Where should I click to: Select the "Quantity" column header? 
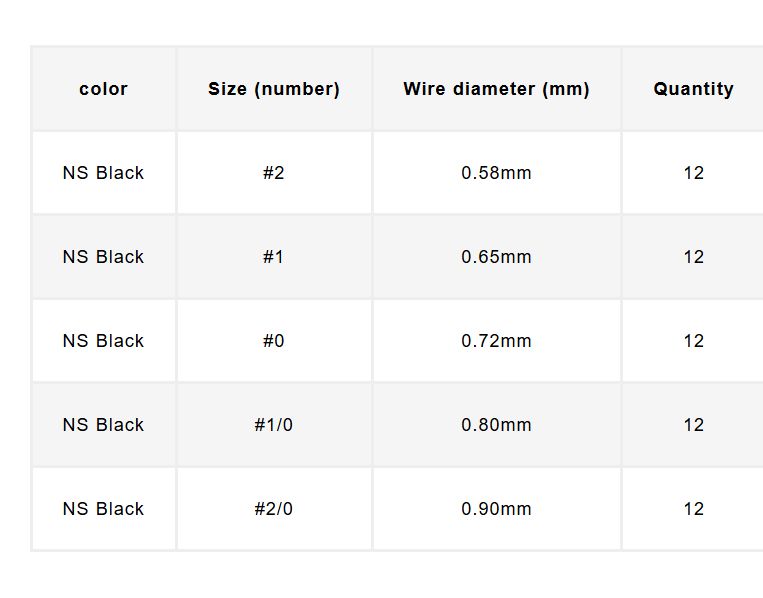point(693,89)
